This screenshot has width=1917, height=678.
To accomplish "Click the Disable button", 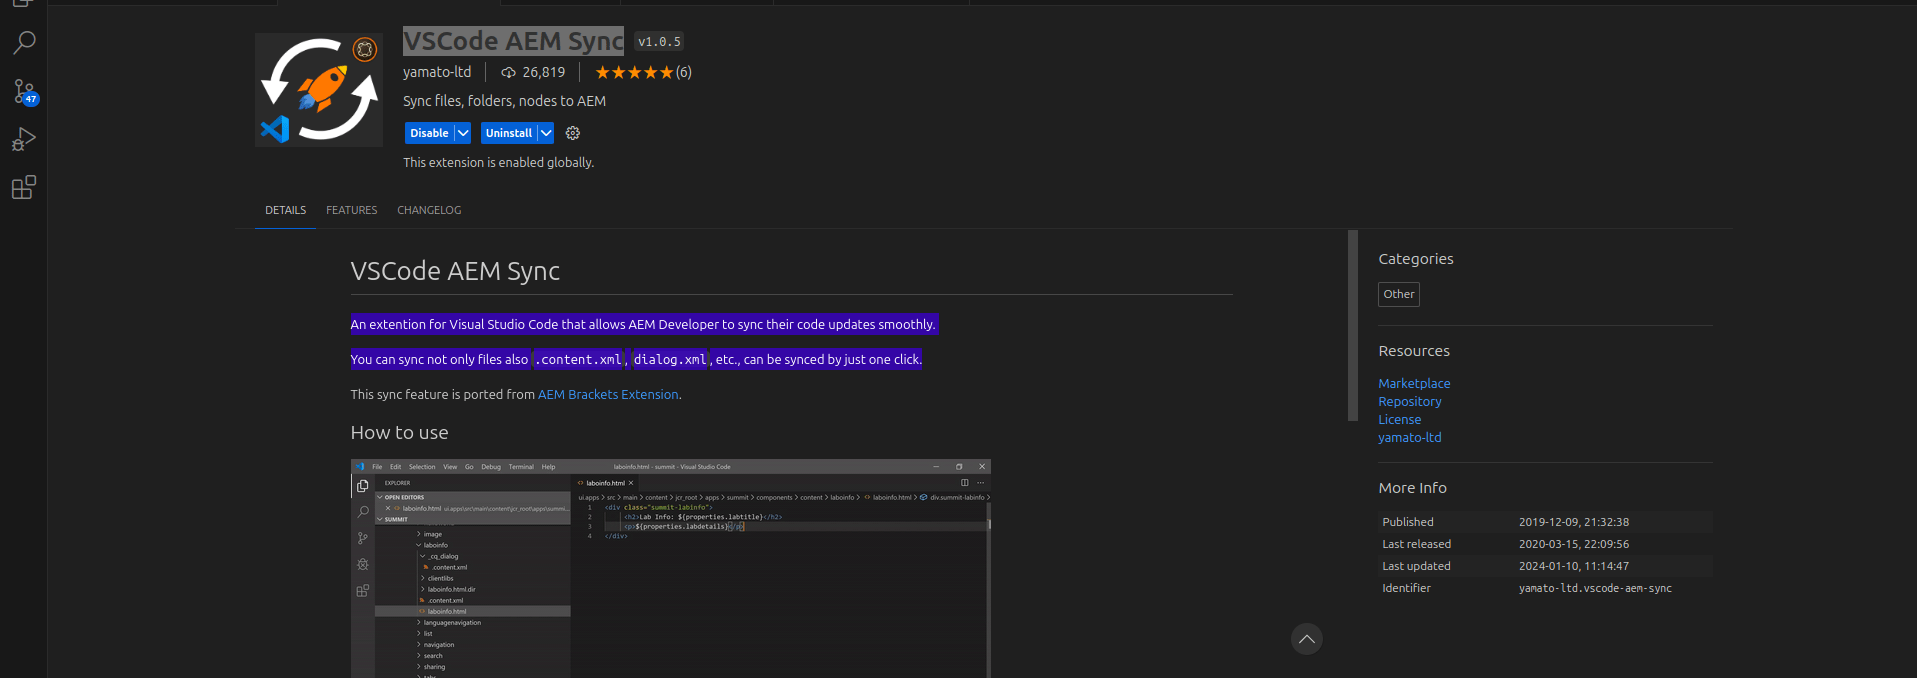I will click(x=429, y=133).
